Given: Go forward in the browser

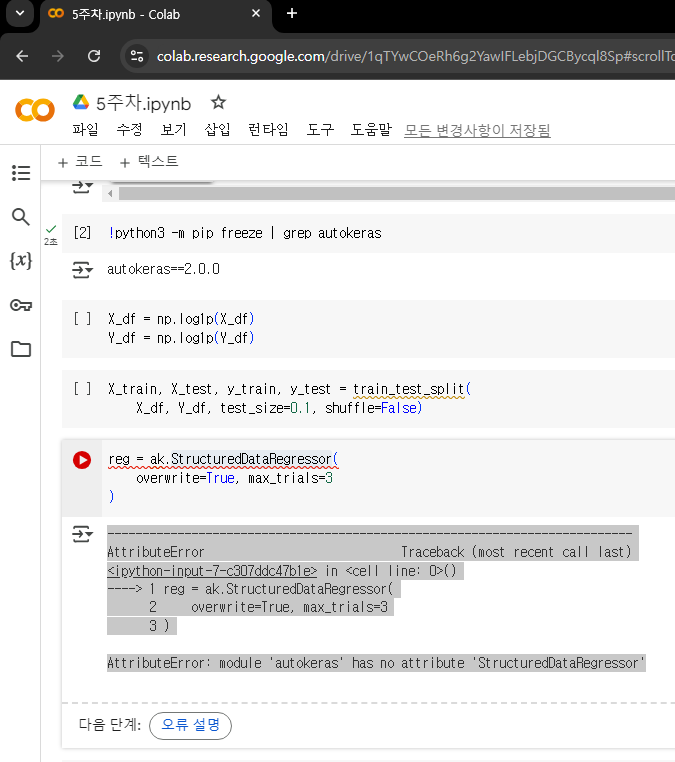Looking at the screenshot, I should (58, 56).
